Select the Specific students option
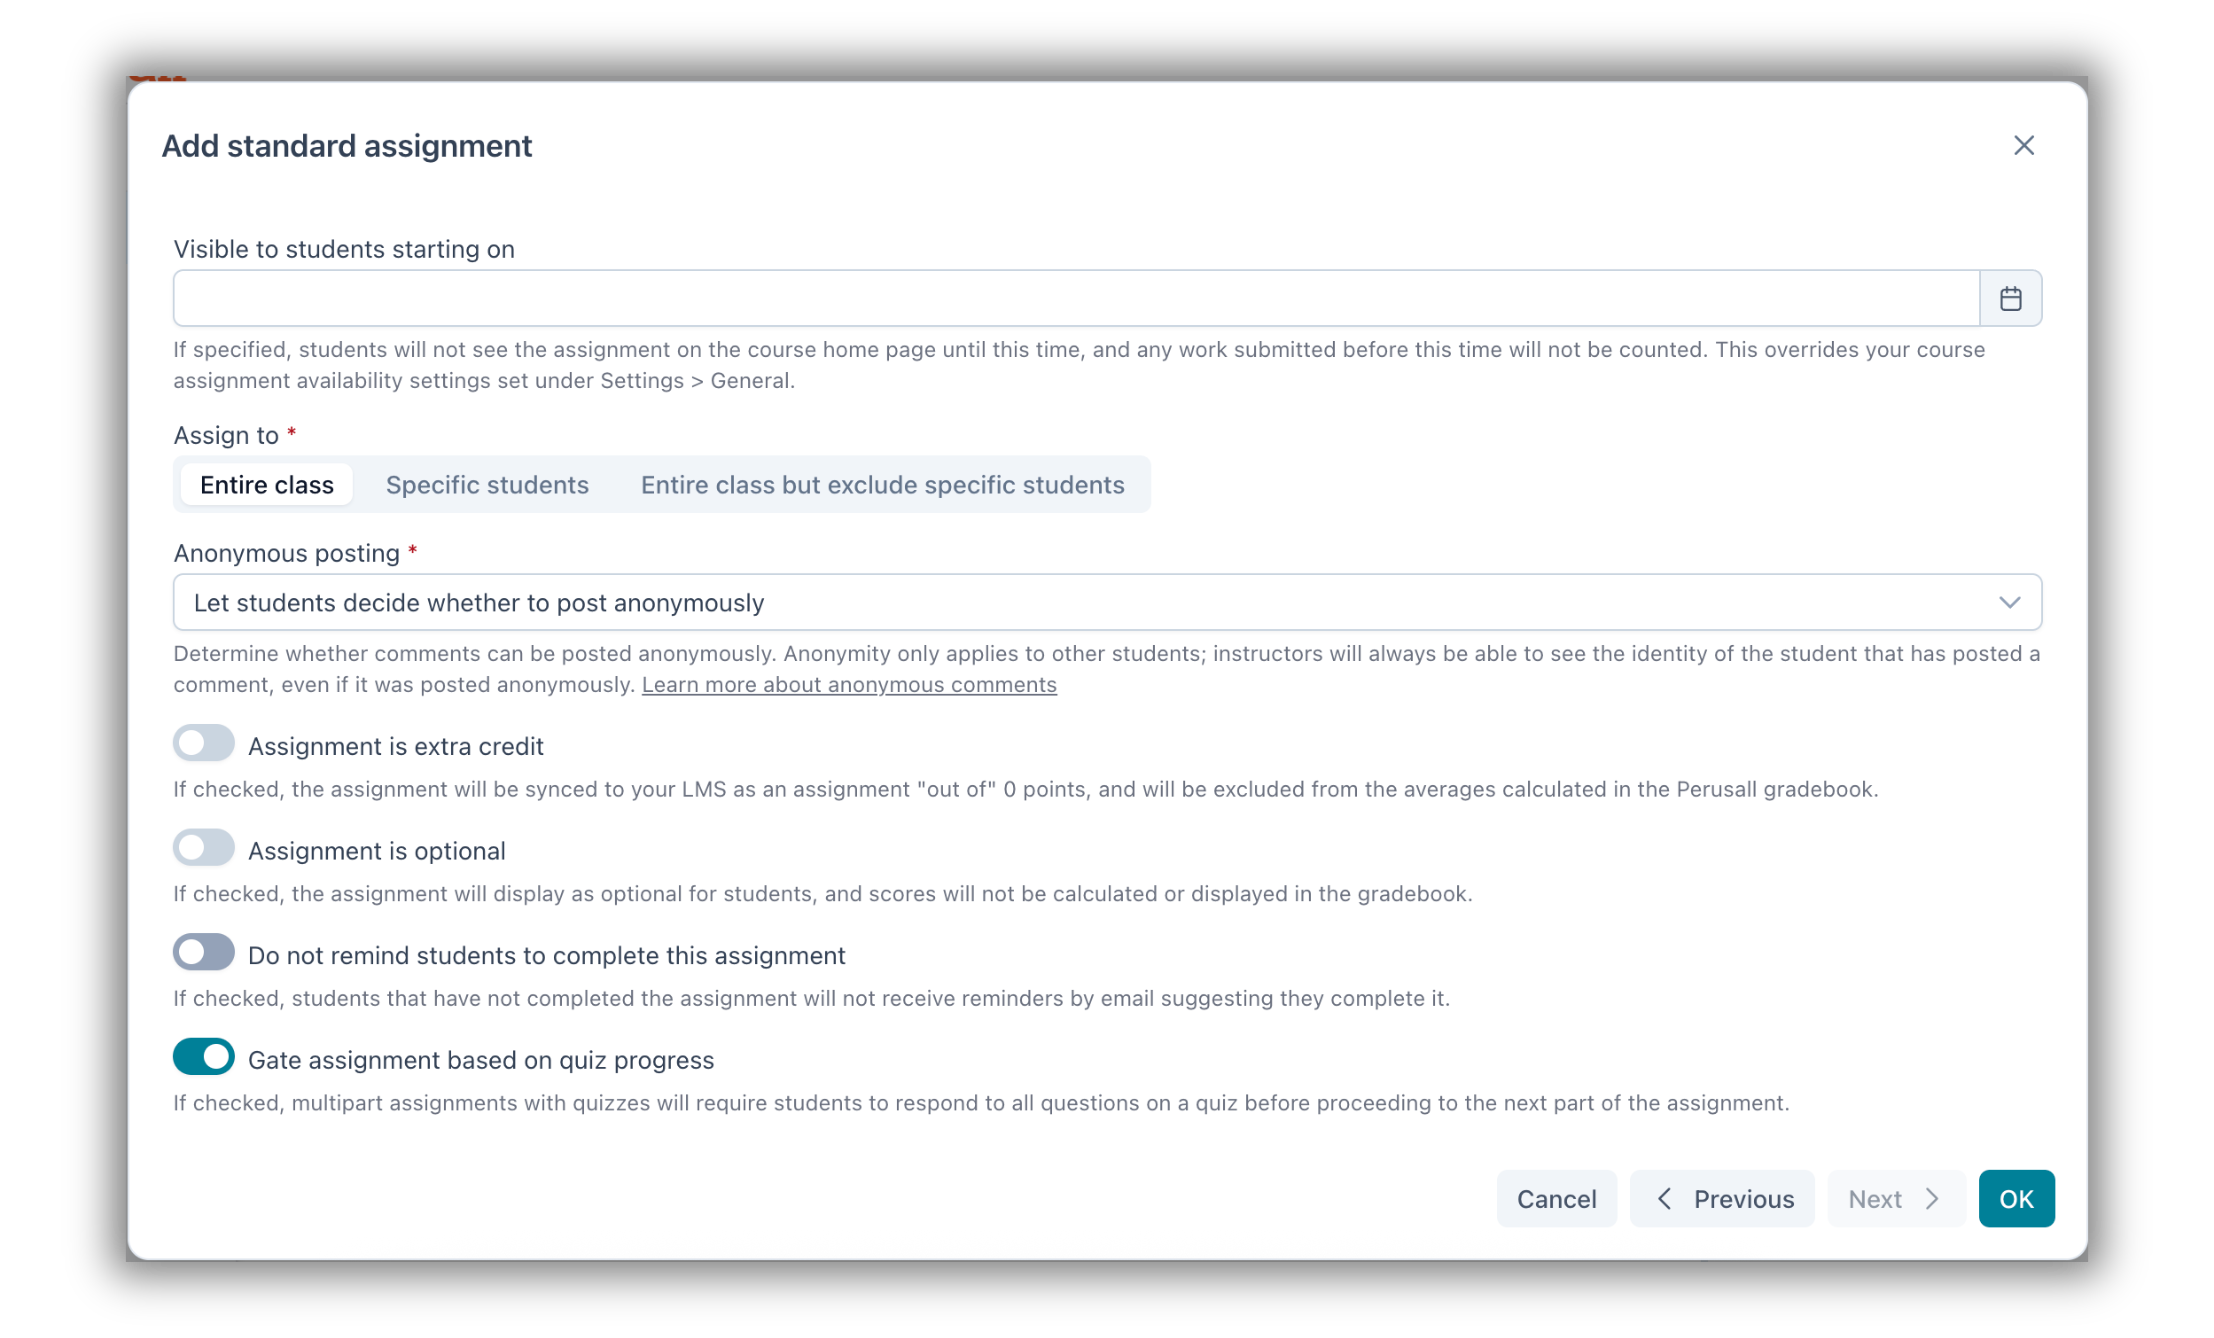 click(487, 485)
